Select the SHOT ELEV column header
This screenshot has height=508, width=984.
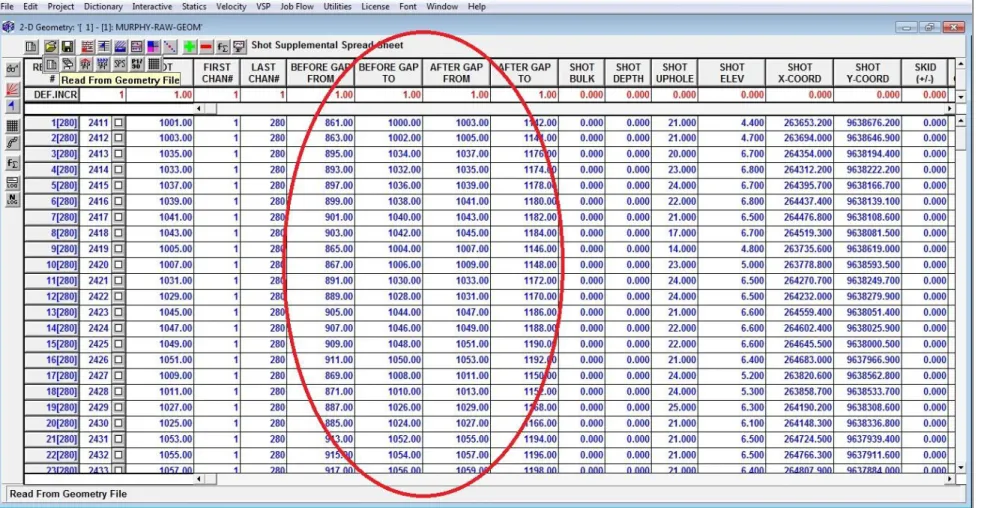tap(732, 73)
